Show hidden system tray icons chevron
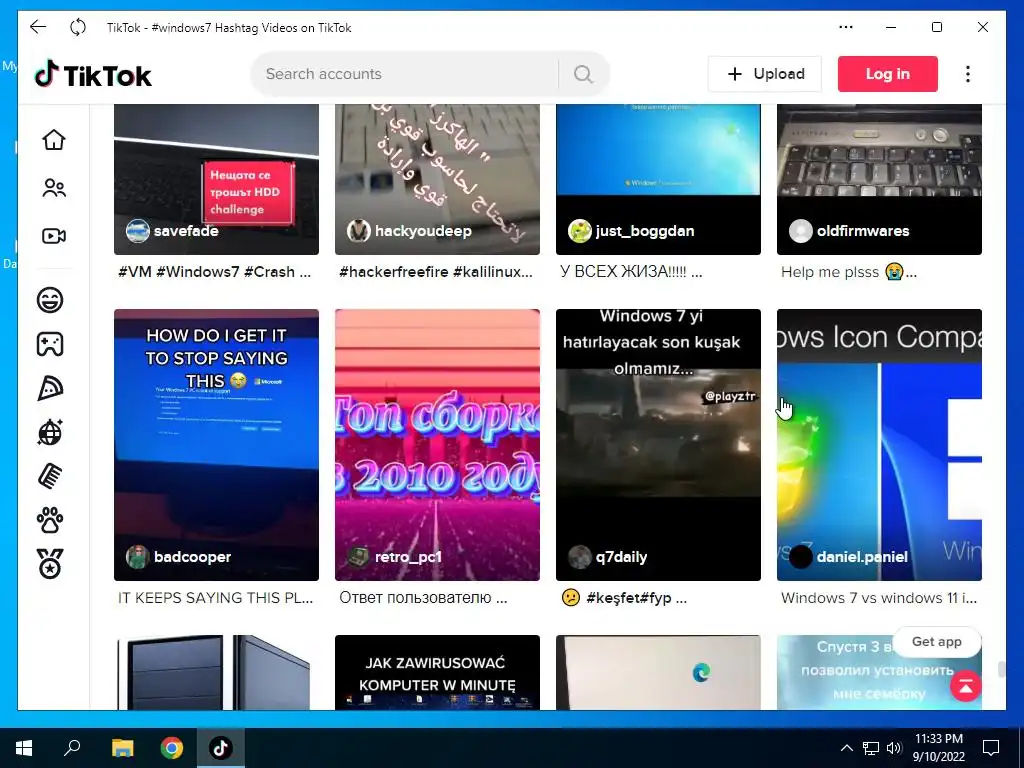This screenshot has width=1024, height=768. tap(846, 748)
